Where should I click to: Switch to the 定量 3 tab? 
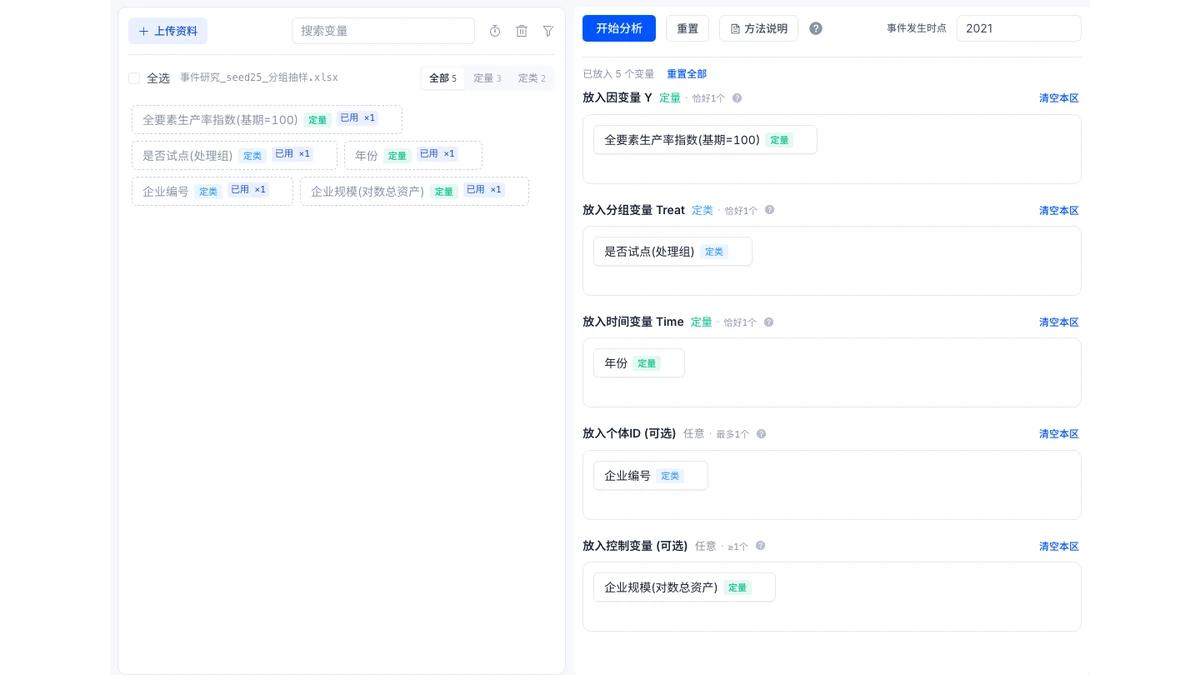487,78
